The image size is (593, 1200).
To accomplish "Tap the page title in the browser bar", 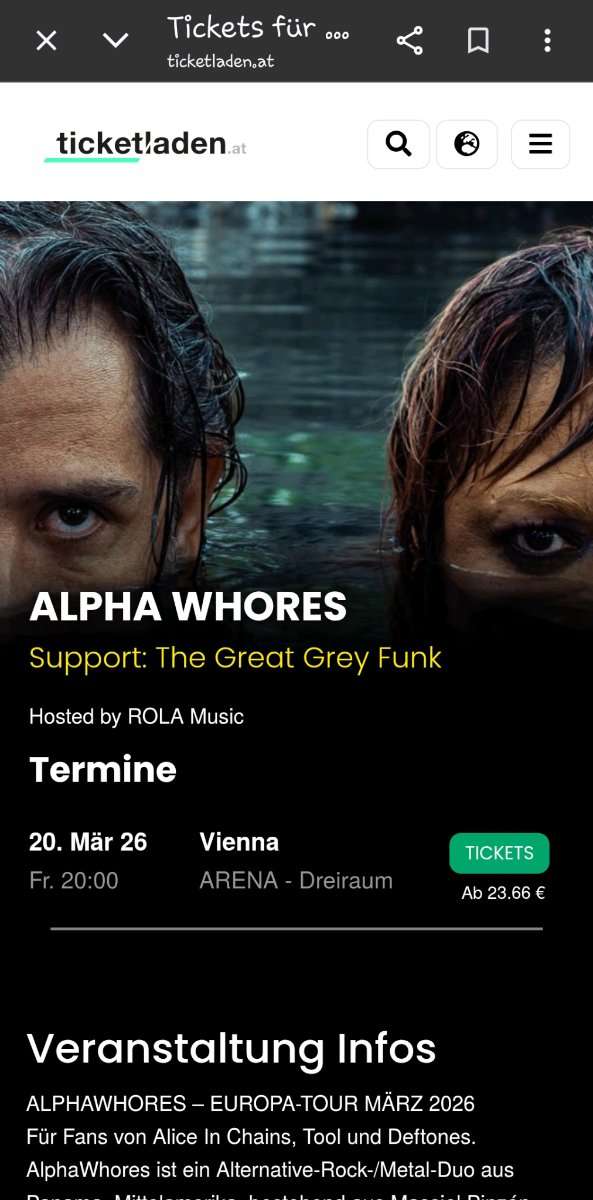I will click(x=258, y=27).
